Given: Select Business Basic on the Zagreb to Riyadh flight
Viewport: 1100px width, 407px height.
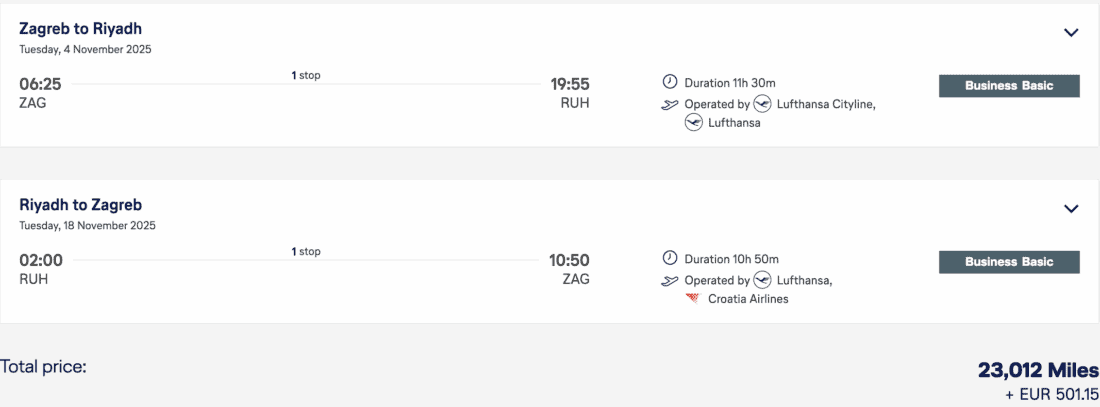Looking at the screenshot, I should tap(1009, 86).
